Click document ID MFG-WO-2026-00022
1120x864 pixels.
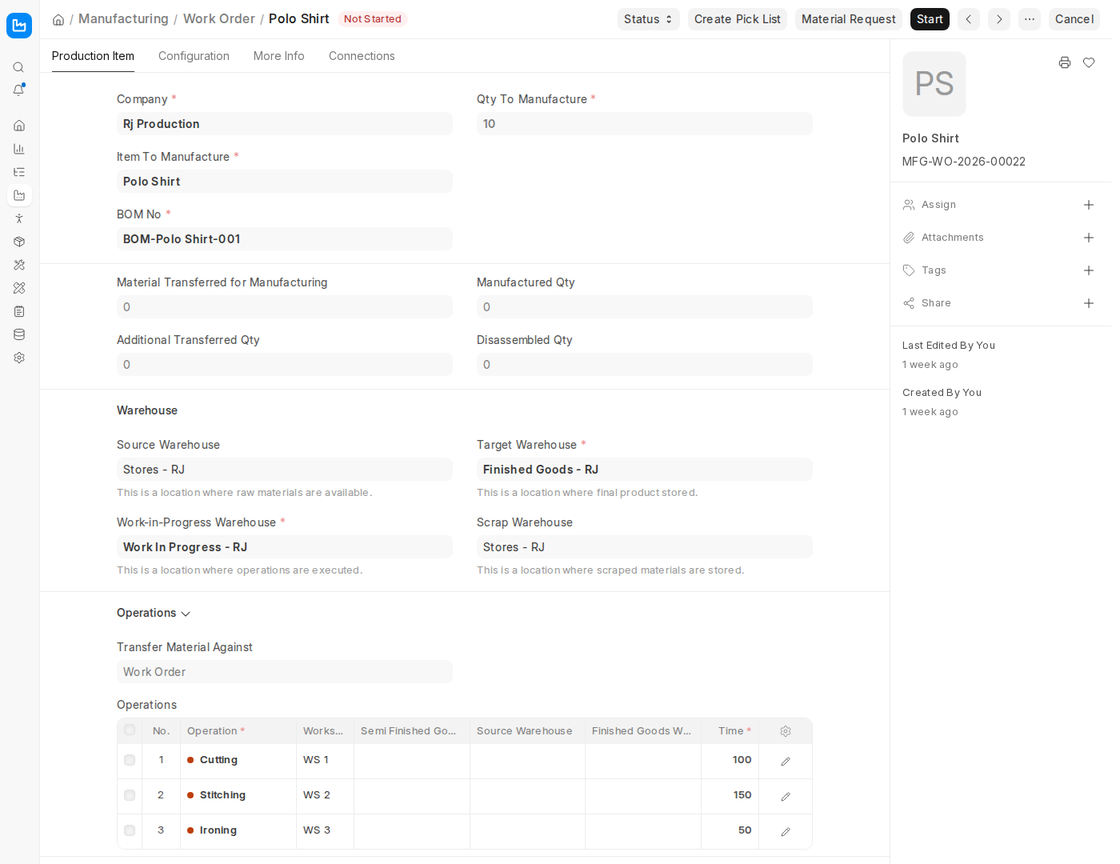point(964,161)
